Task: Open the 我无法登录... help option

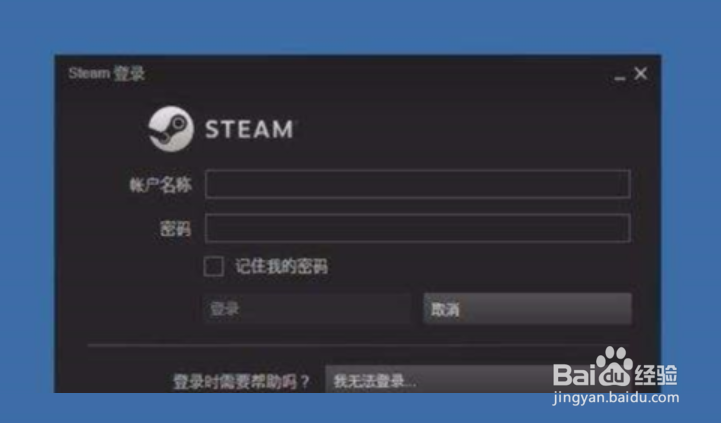Action: (439, 380)
